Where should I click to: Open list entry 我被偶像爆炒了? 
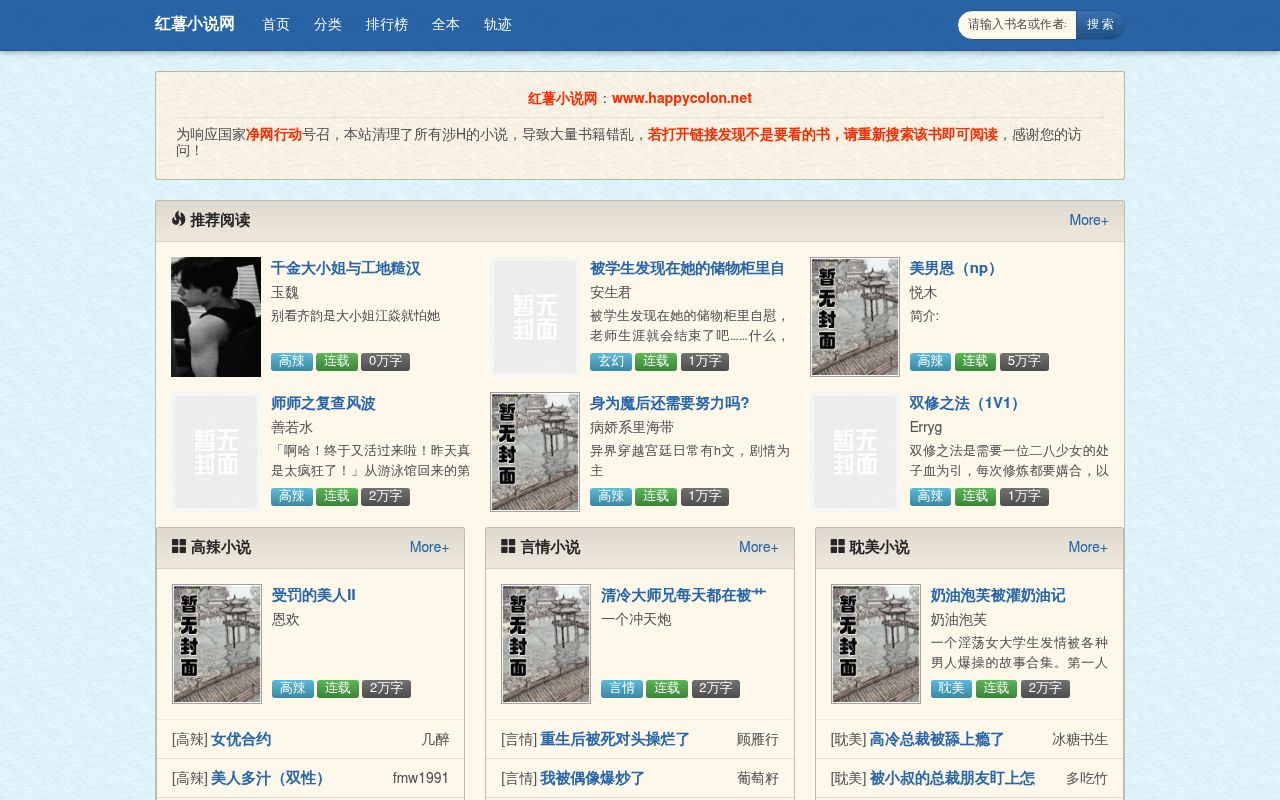pyautogui.click(x=592, y=778)
